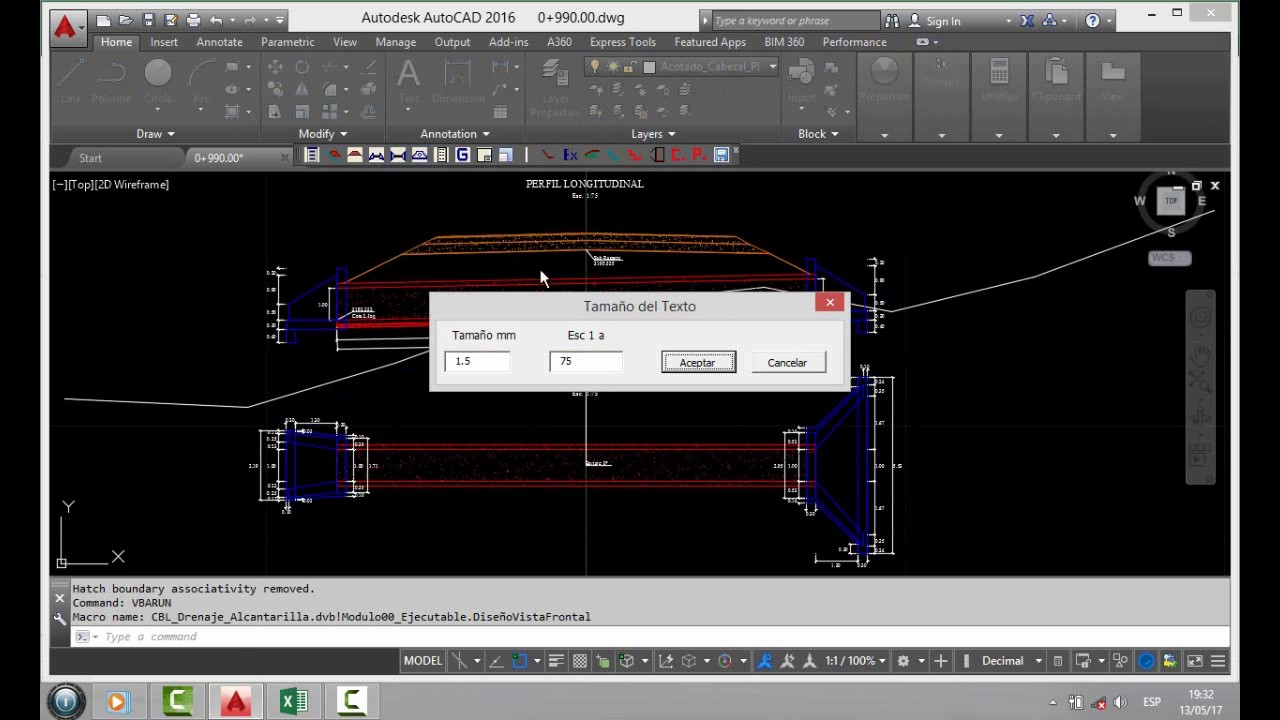Click the [Top] view control label
Screen dimensions: 1280x720
click(79, 184)
